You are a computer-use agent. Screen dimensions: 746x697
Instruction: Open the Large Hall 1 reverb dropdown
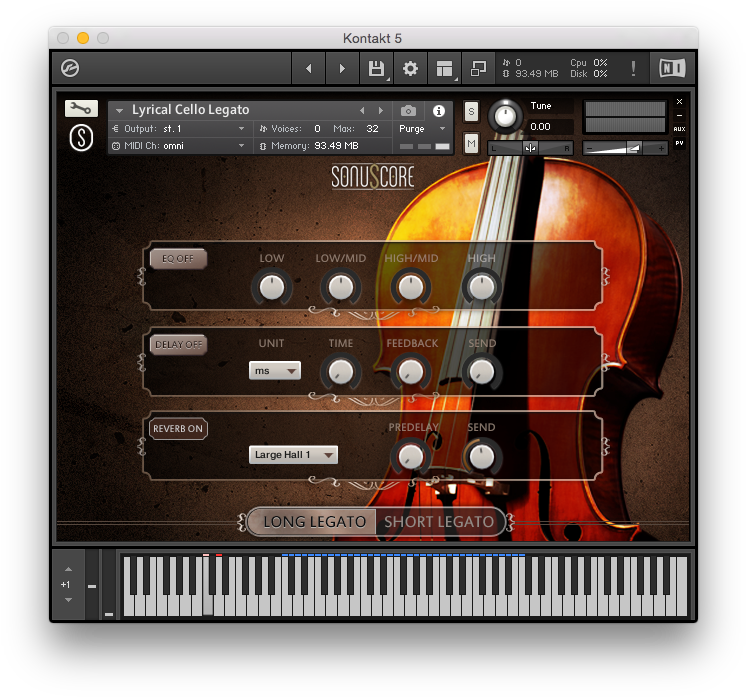pyautogui.click(x=294, y=455)
